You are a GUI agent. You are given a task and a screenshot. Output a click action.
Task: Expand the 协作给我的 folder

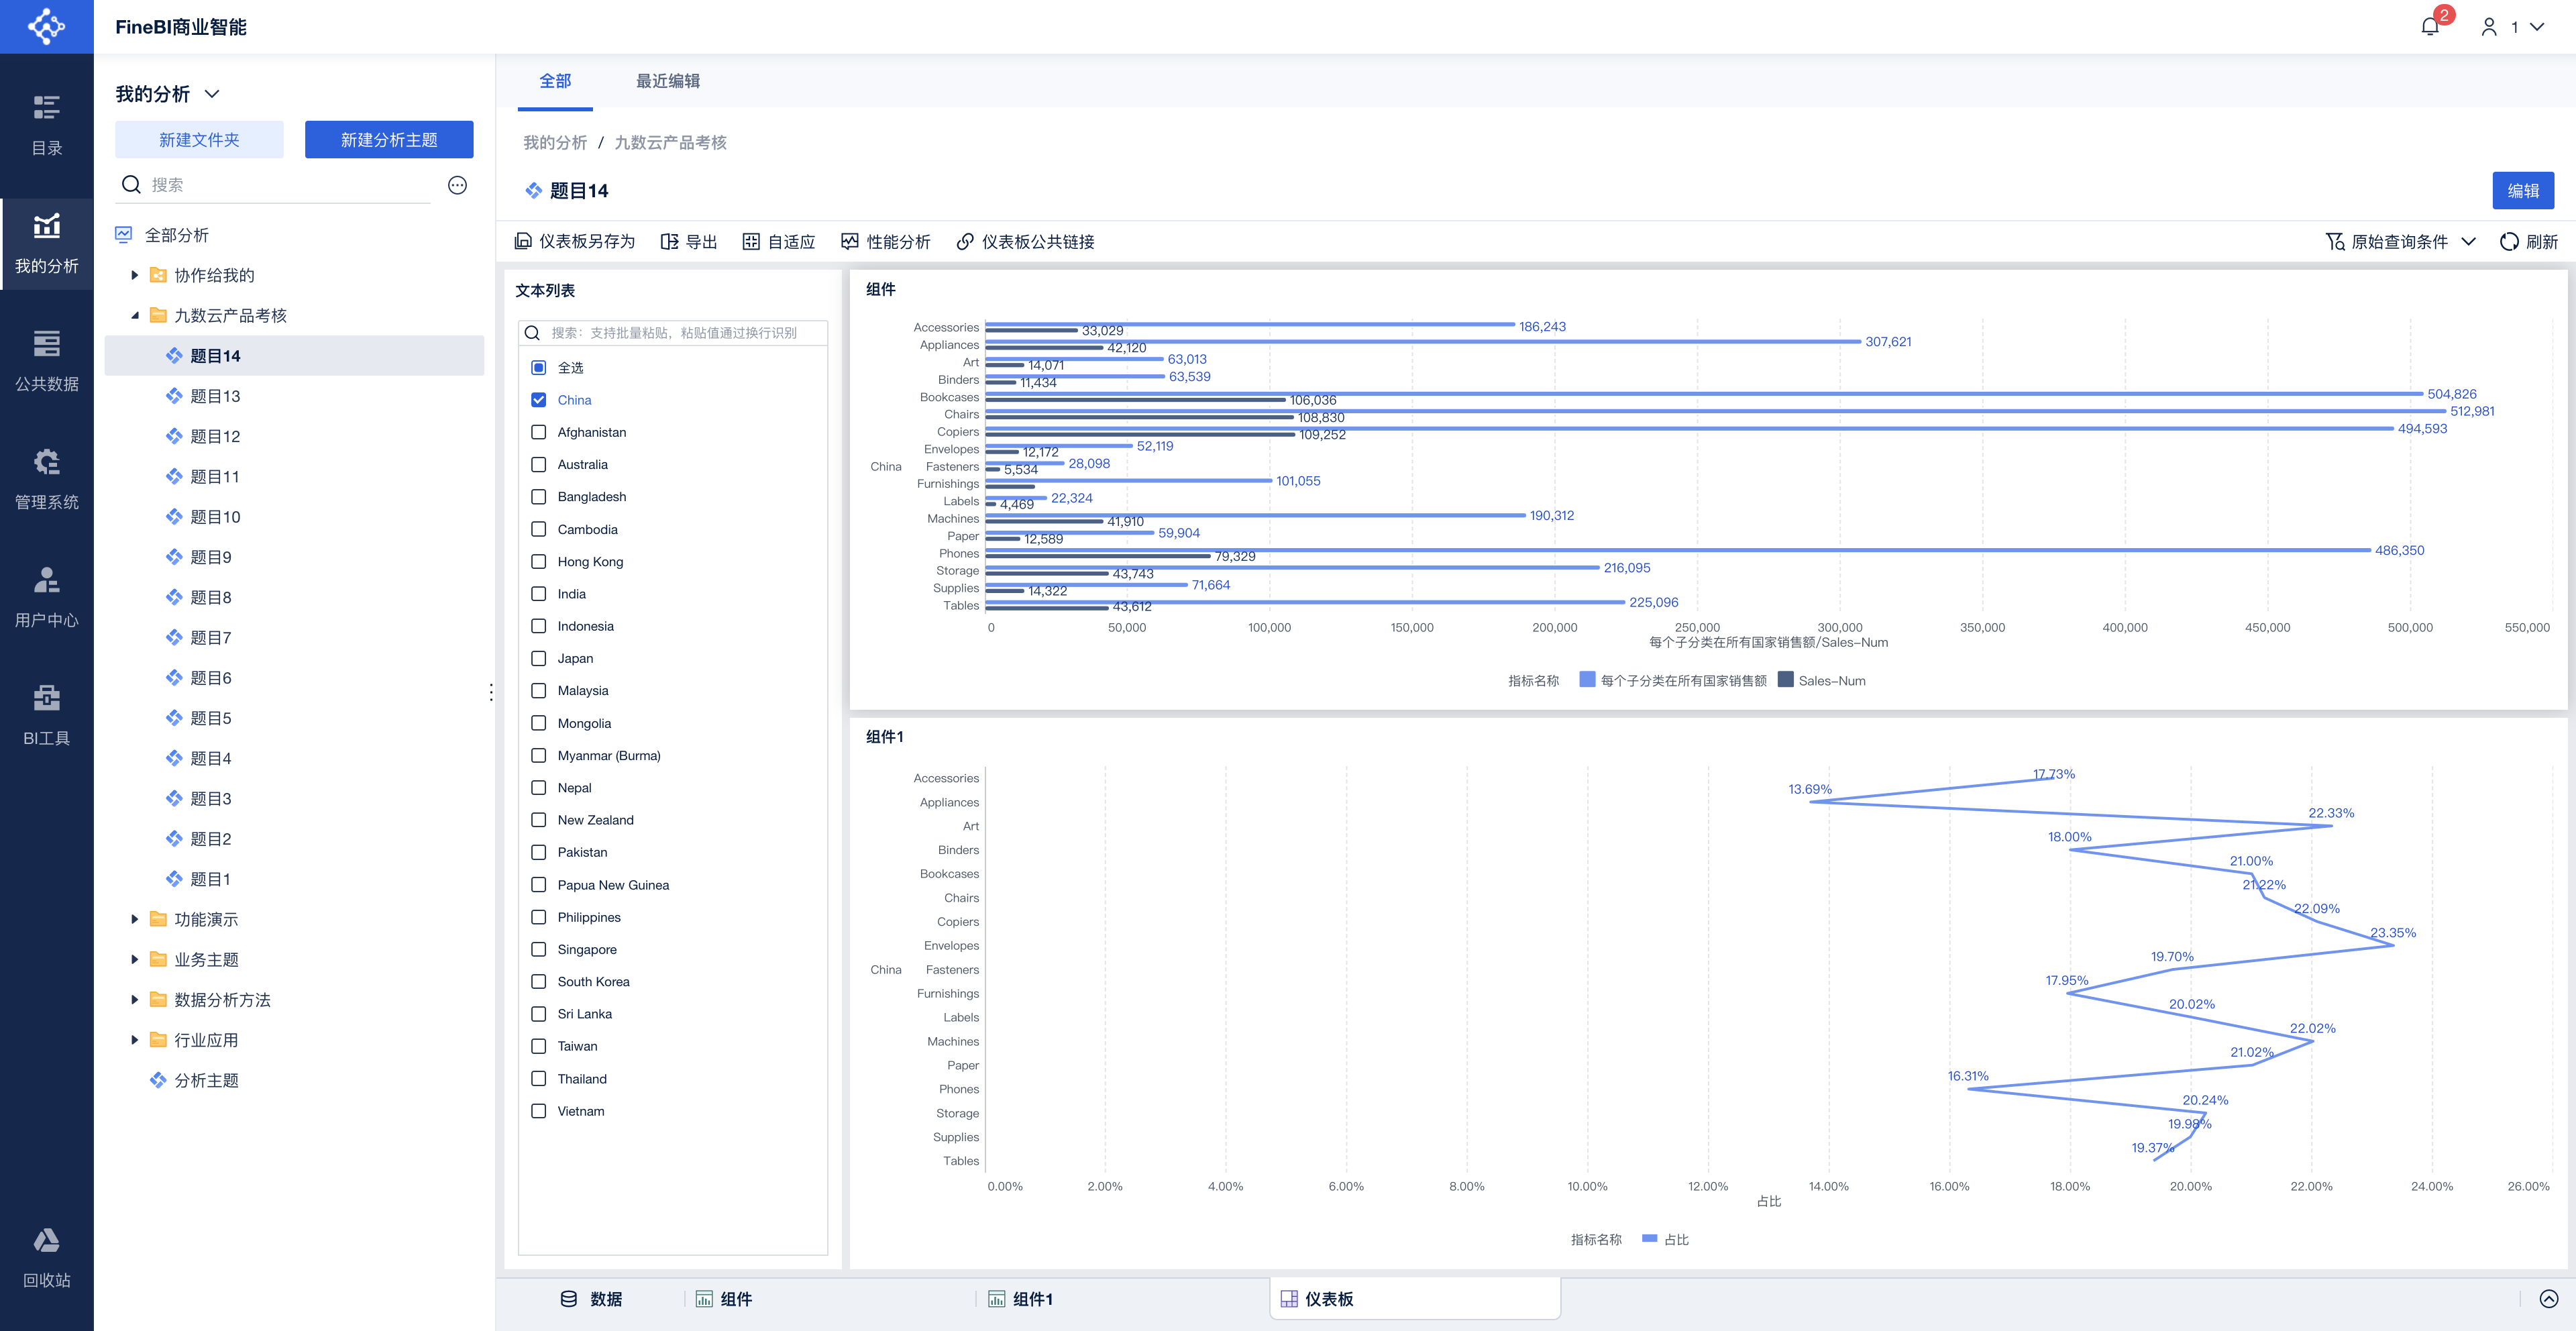click(135, 275)
